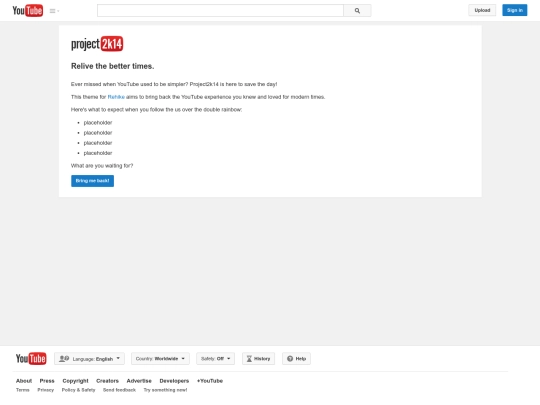Screen dimensions: 540x405
Task: Click the magnifying glass search button
Action: [357, 11]
